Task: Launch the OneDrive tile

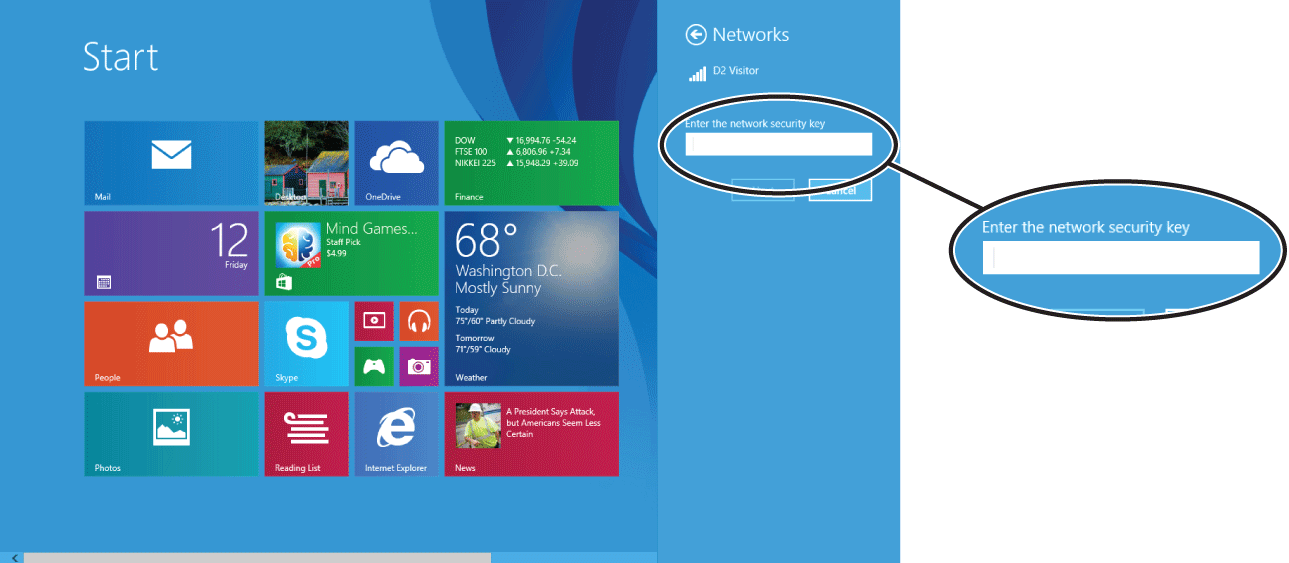Action: tap(396, 163)
